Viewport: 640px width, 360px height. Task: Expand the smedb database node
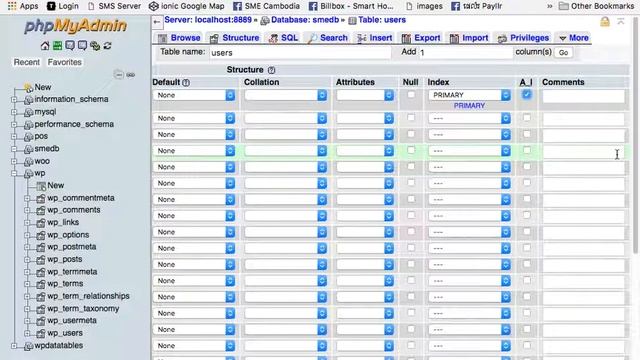pos(14,149)
